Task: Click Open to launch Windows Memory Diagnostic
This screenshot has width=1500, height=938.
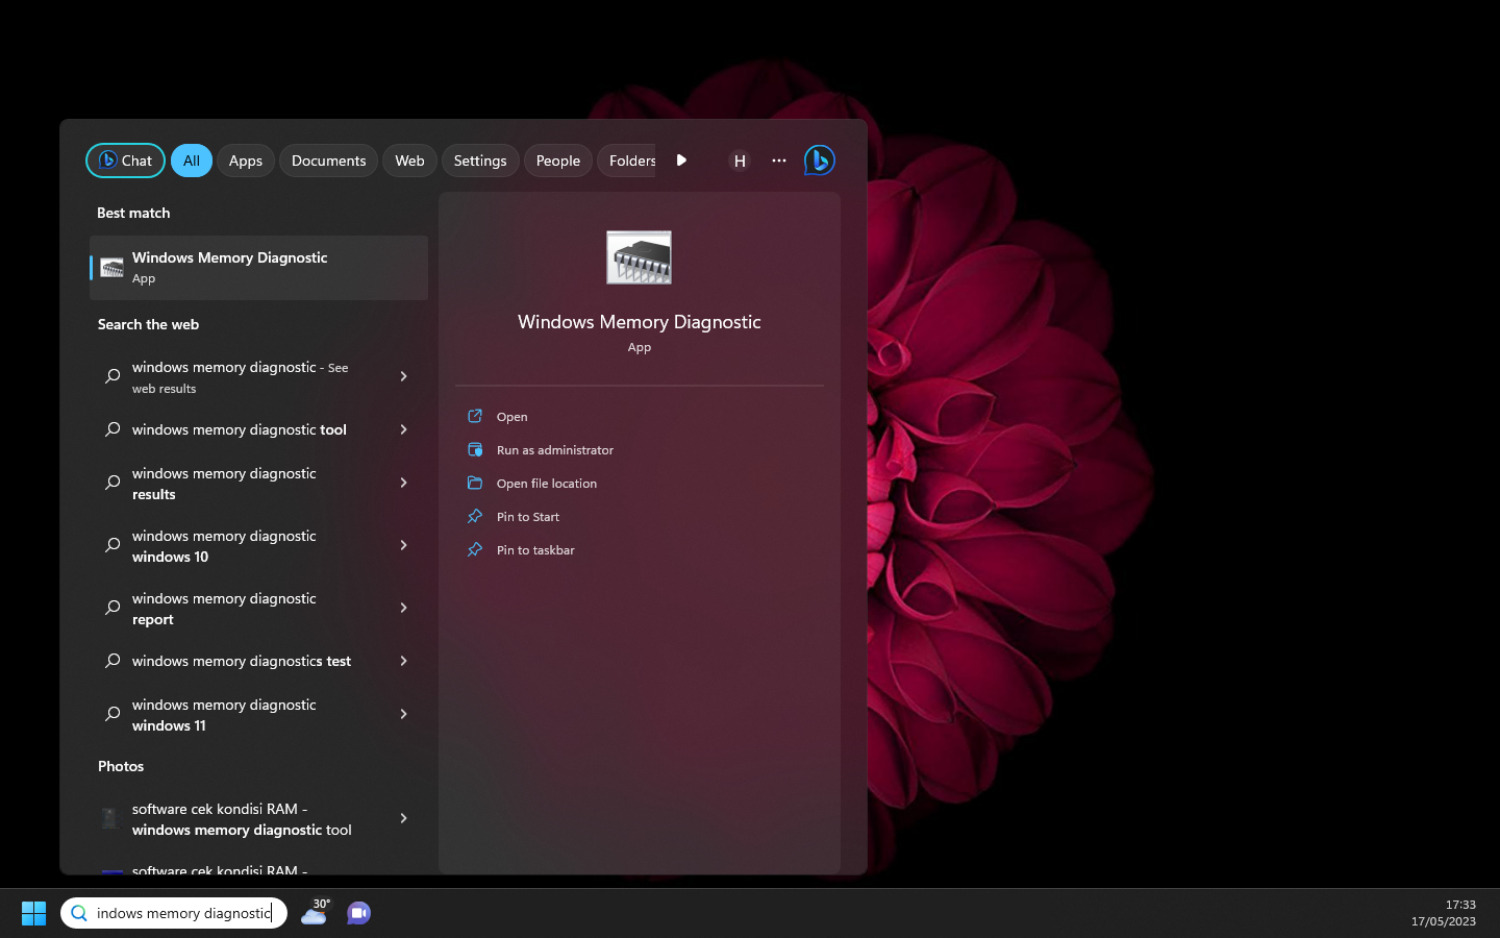Action: click(511, 416)
